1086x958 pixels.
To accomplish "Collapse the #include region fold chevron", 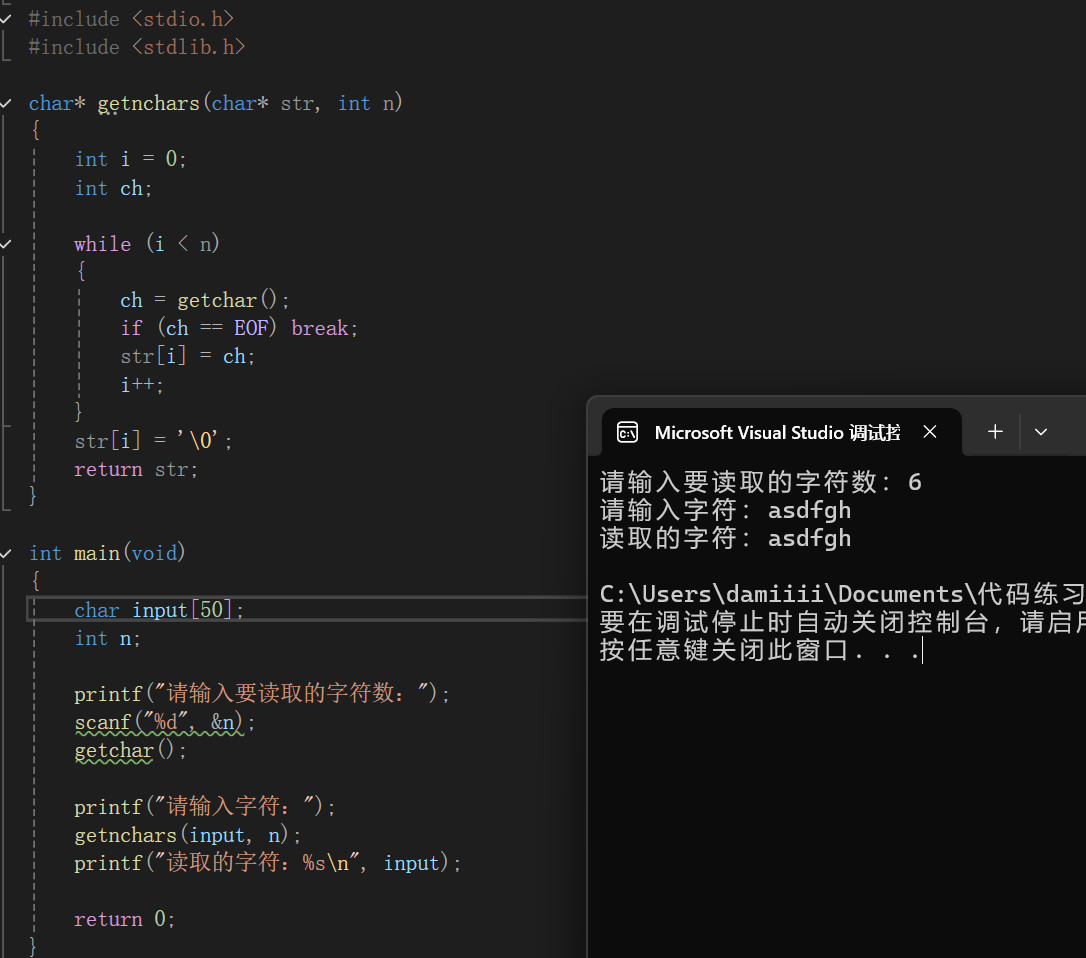I will [6, 19].
